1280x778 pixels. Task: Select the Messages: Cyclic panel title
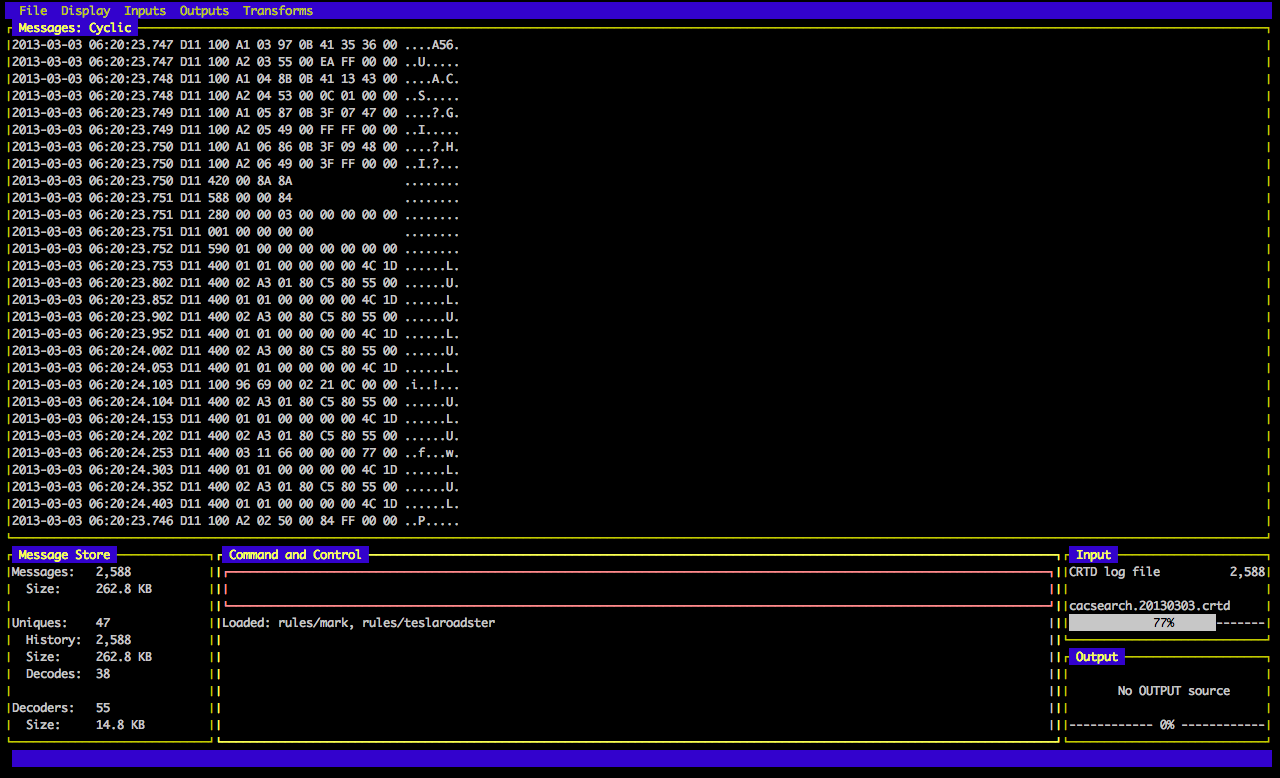75,28
